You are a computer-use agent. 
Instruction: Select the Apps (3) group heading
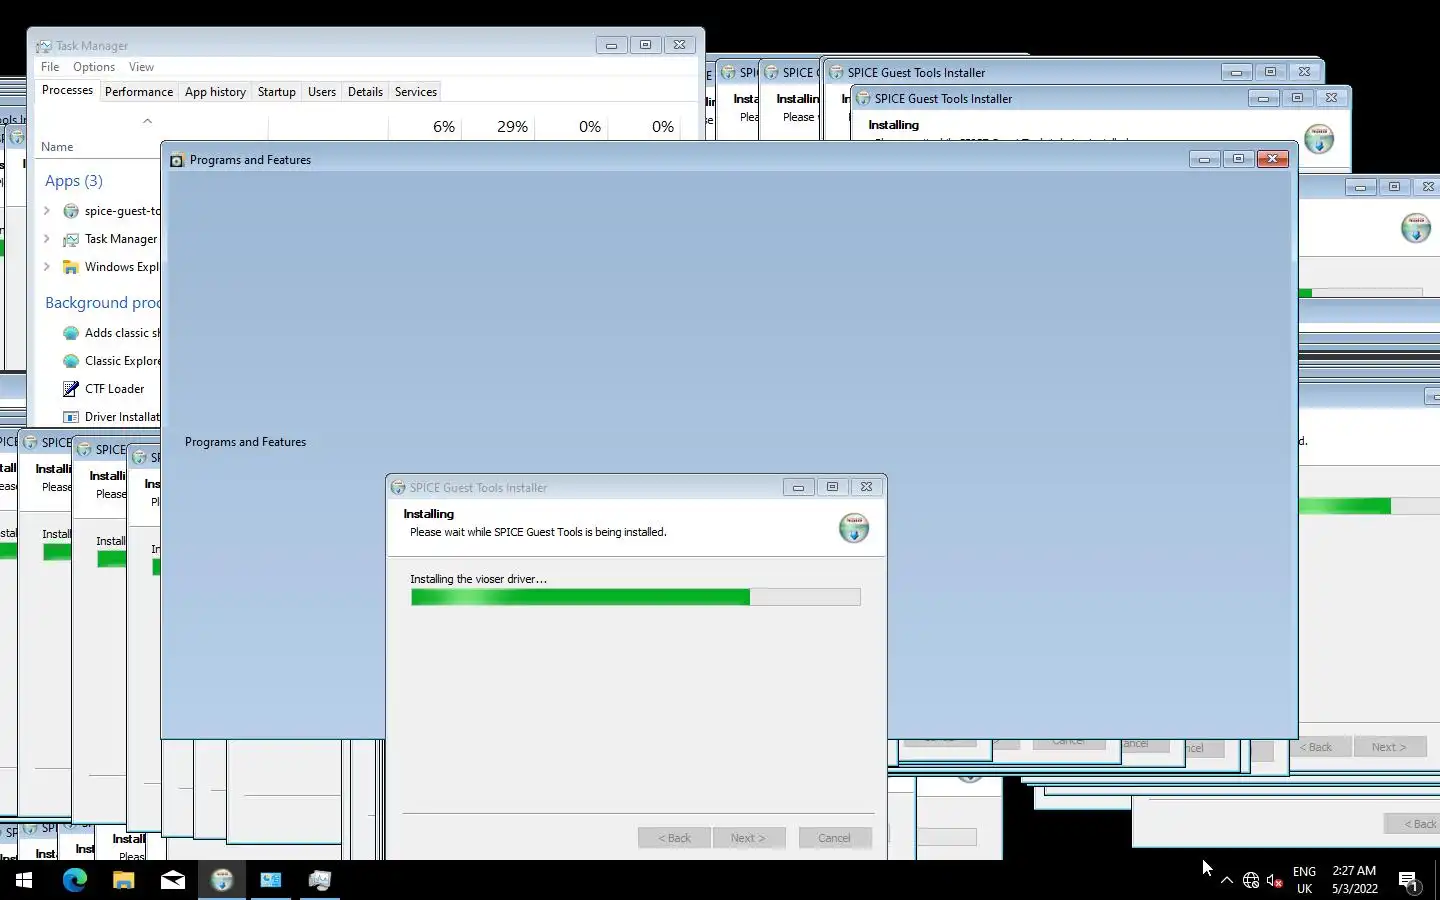coord(74,181)
